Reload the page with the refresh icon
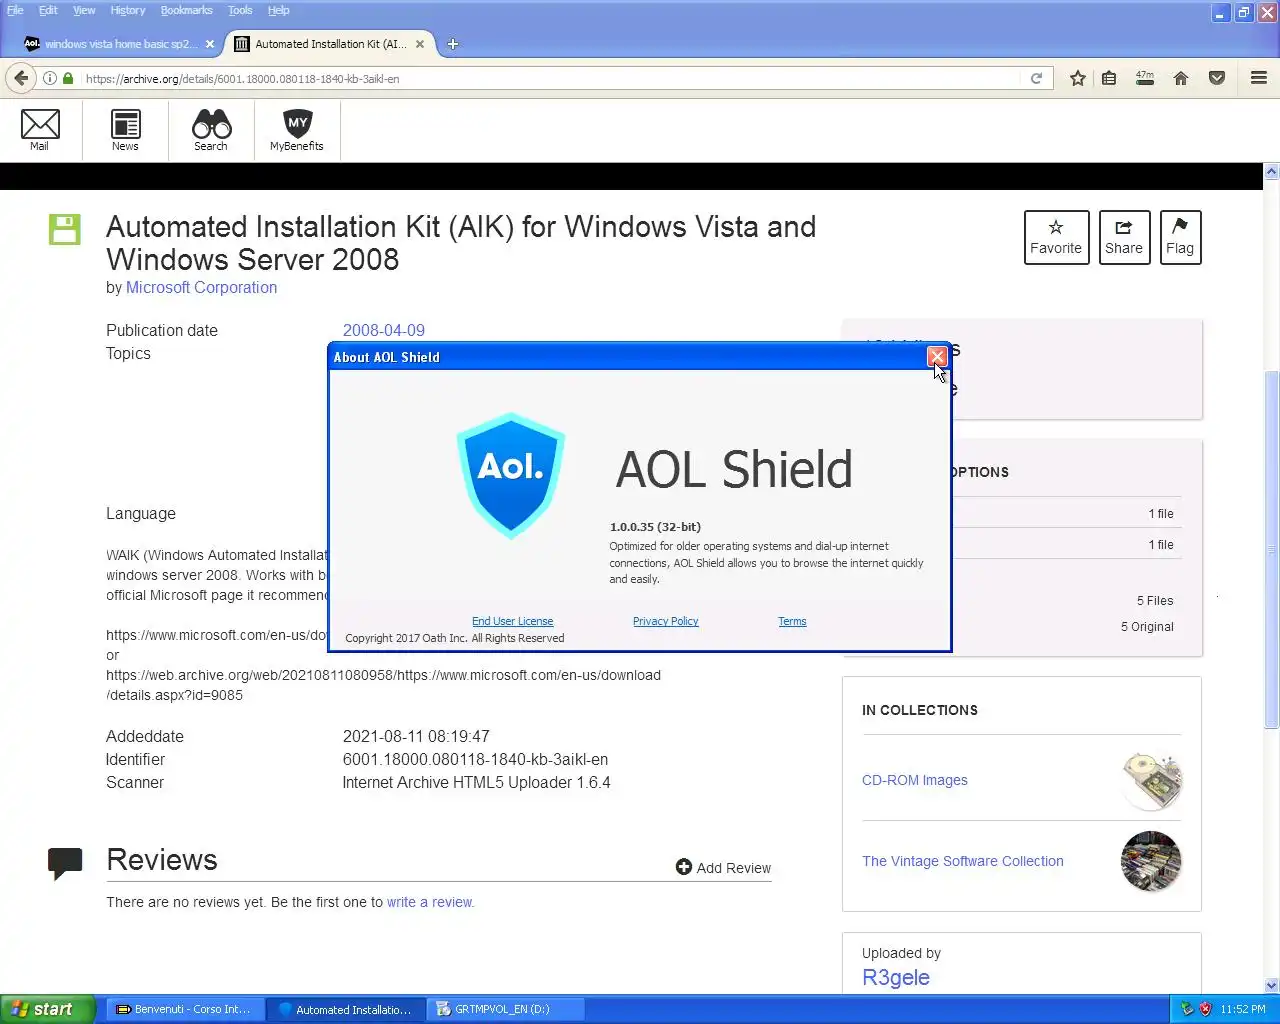 (x=1036, y=78)
